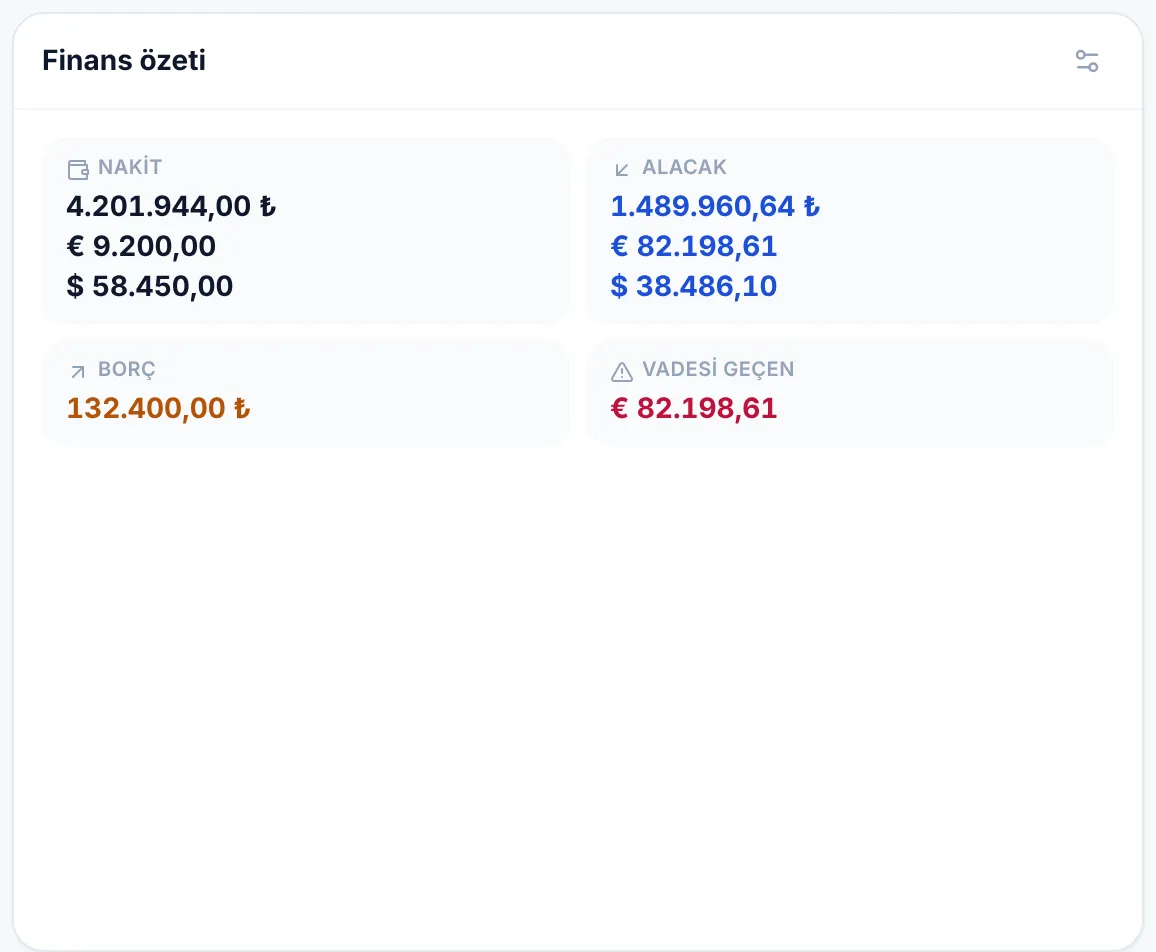Select the BORÇ label

[127, 369]
